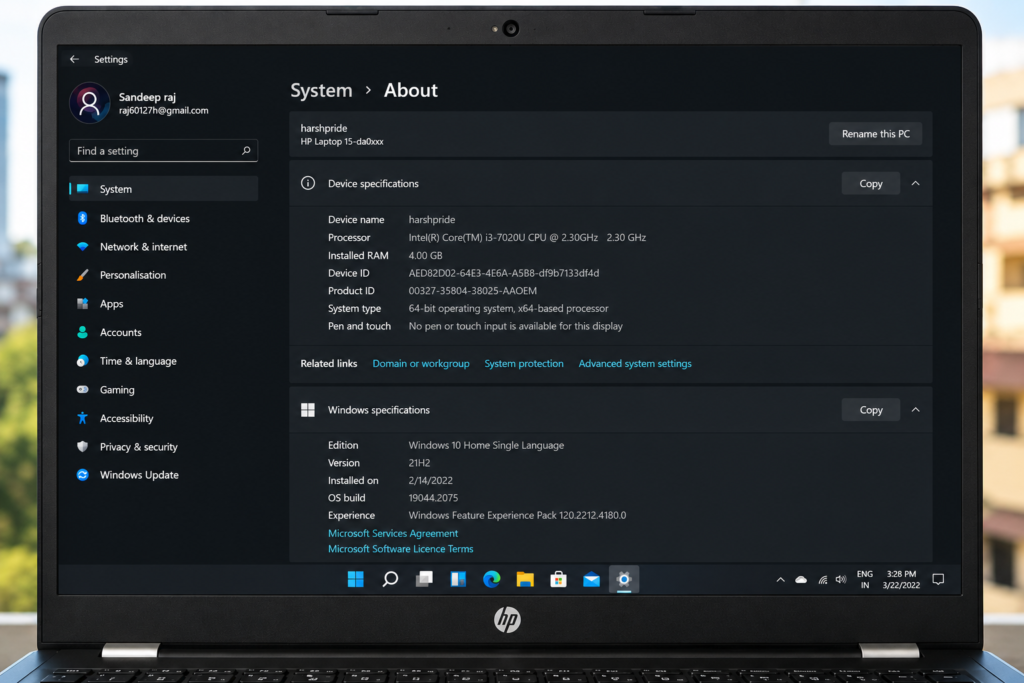The height and width of the screenshot is (683, 1024).
Task: Open Mail app from taskbar
Action: coord(592,579)
